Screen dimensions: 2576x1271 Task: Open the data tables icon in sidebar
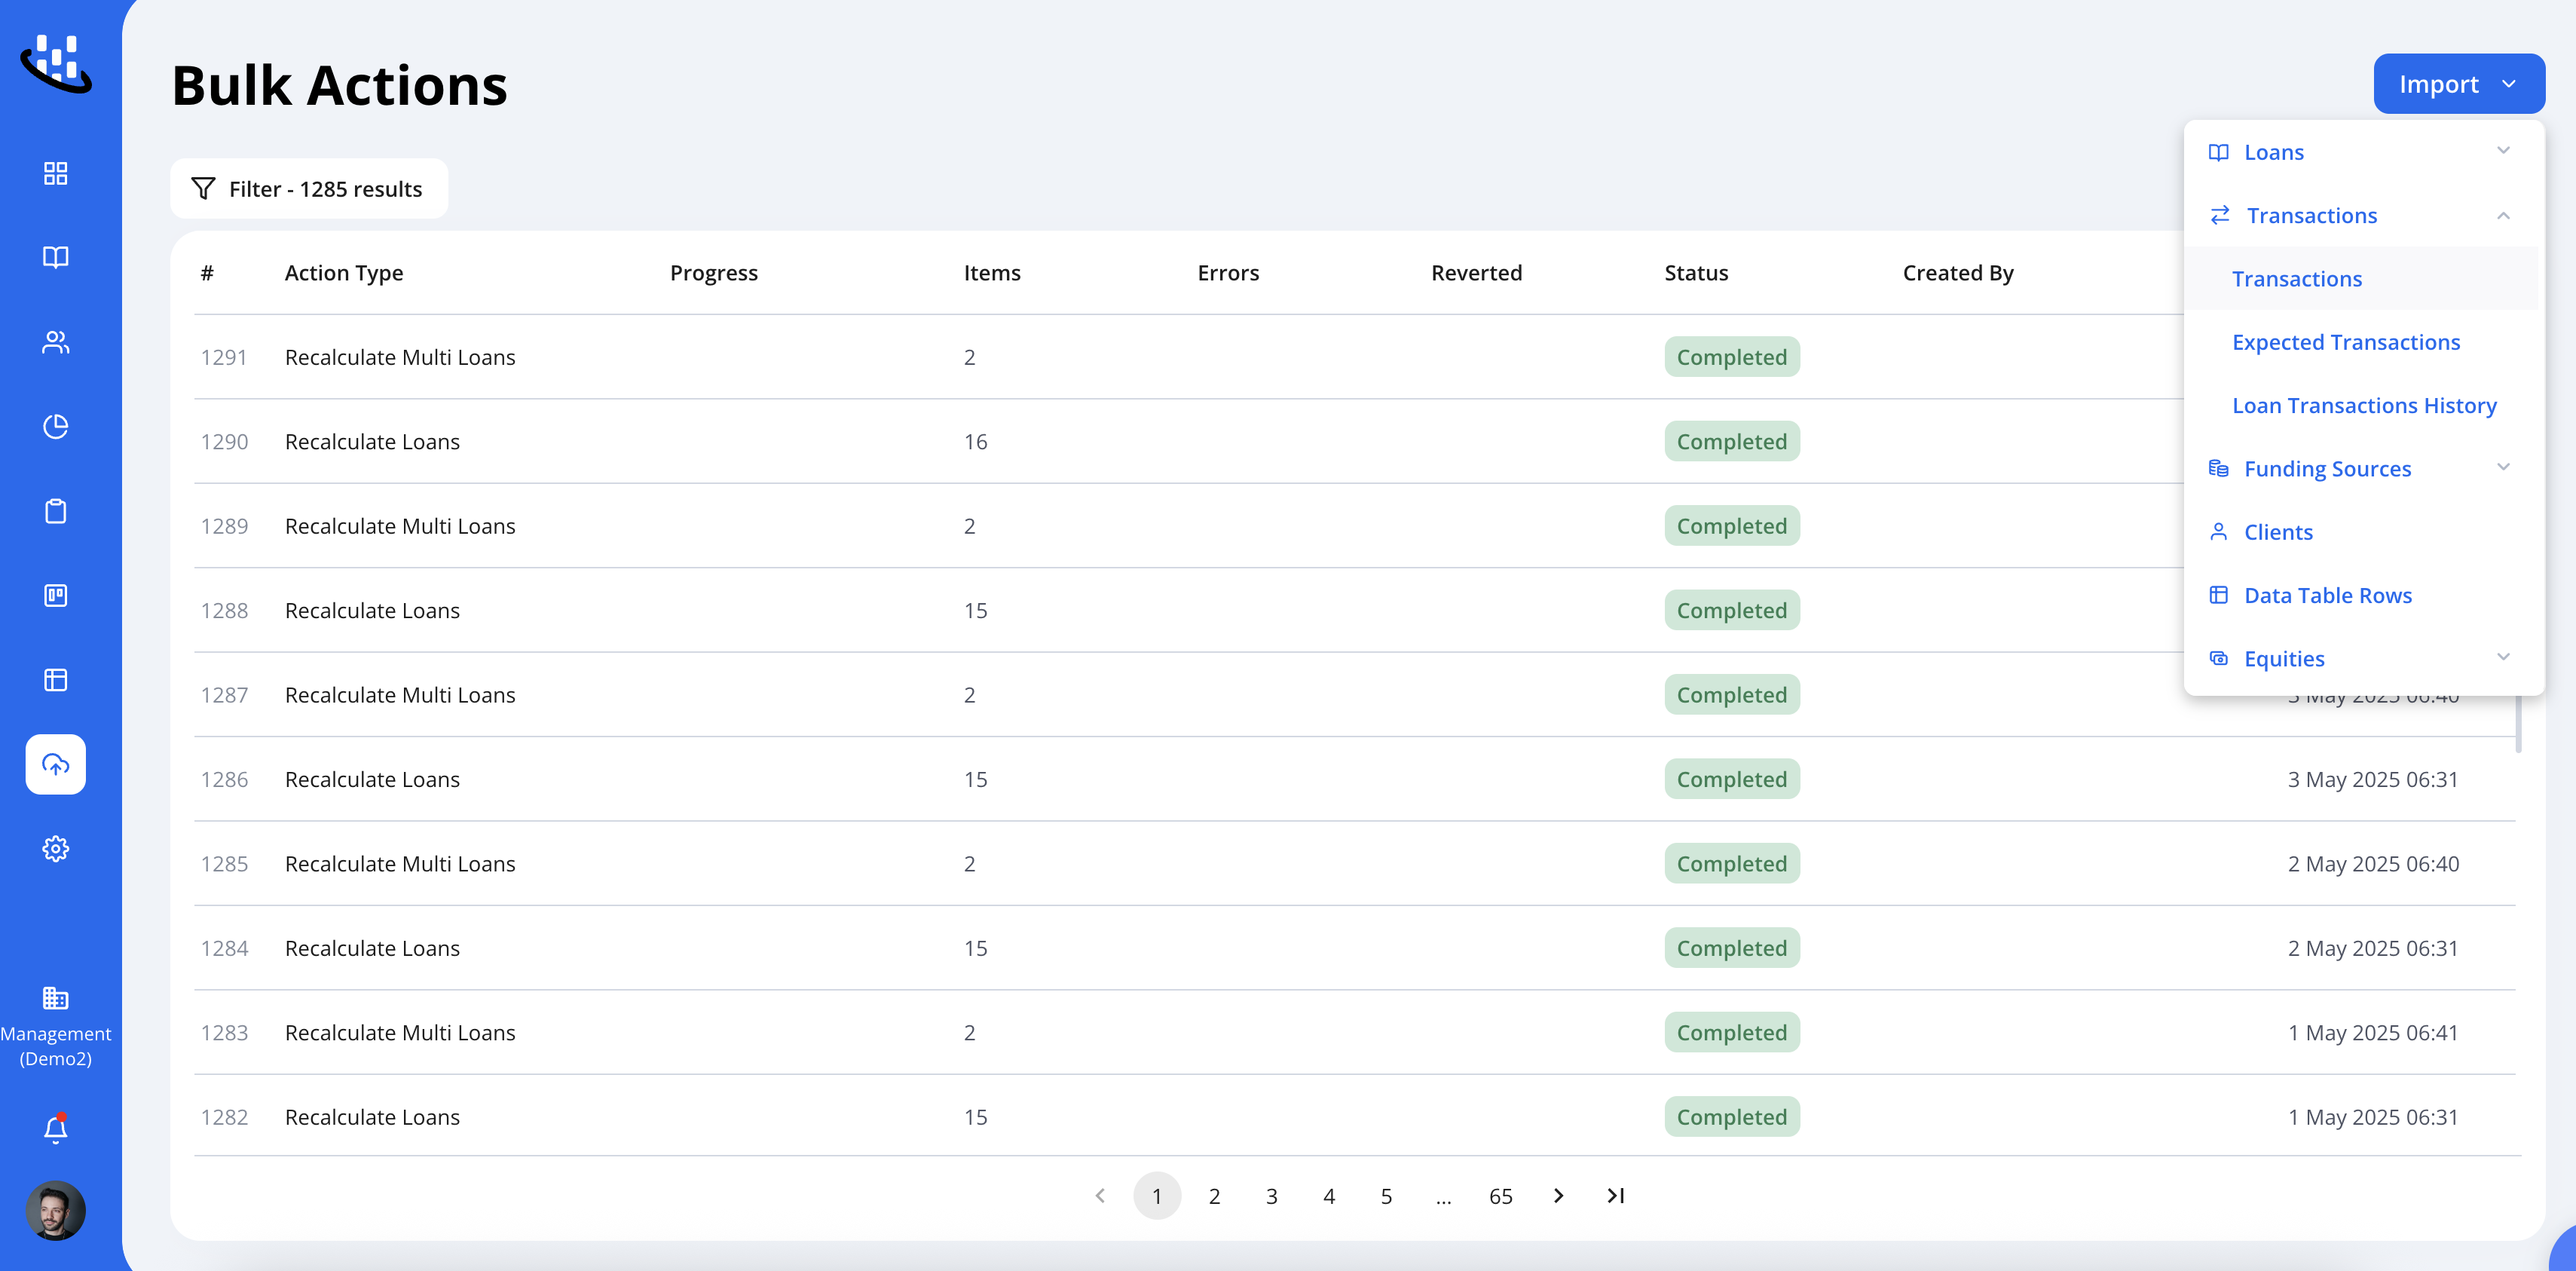point(55,680)
